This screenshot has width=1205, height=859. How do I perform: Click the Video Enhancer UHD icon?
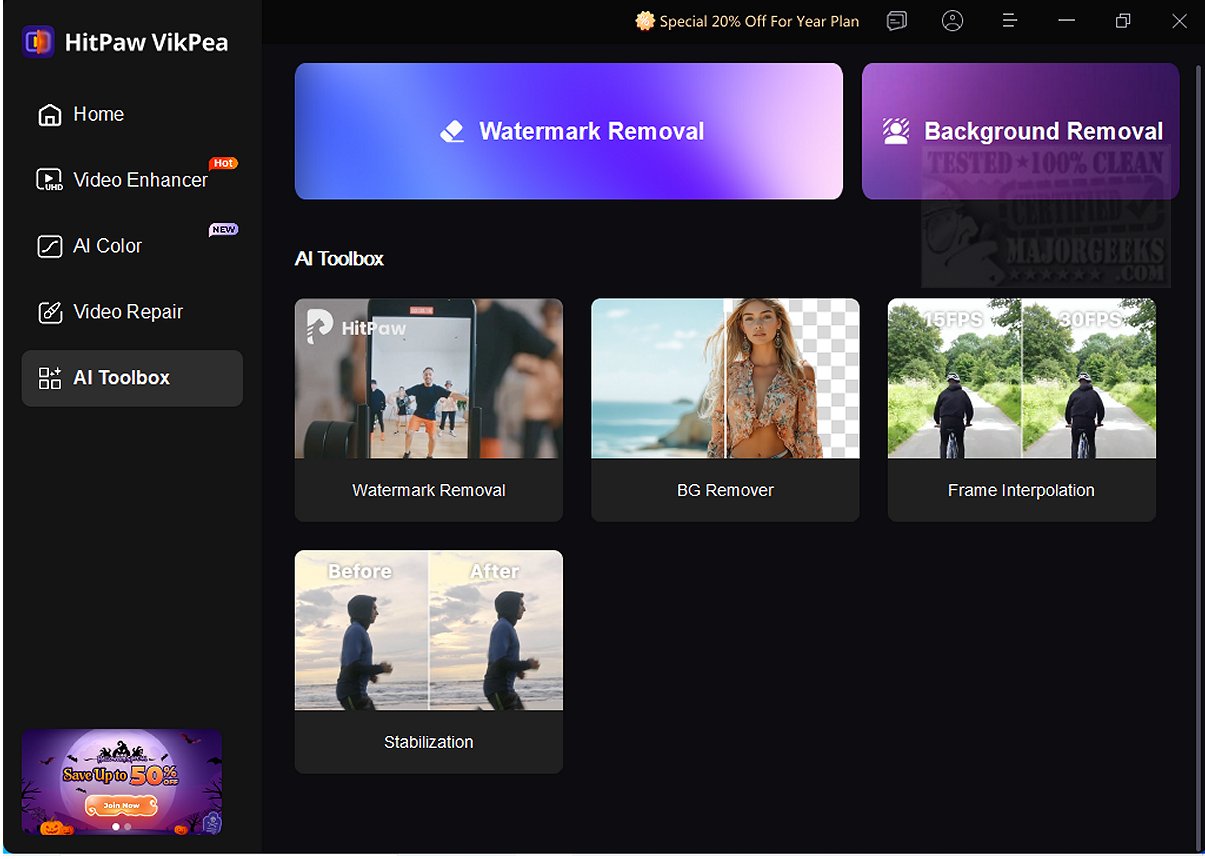pyautogui.click(x=49, y=180)
